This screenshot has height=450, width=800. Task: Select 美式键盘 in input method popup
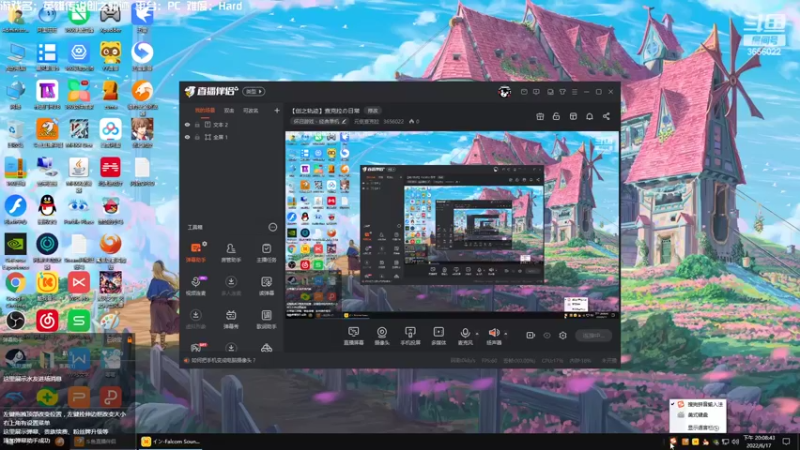tap(698, 415)
